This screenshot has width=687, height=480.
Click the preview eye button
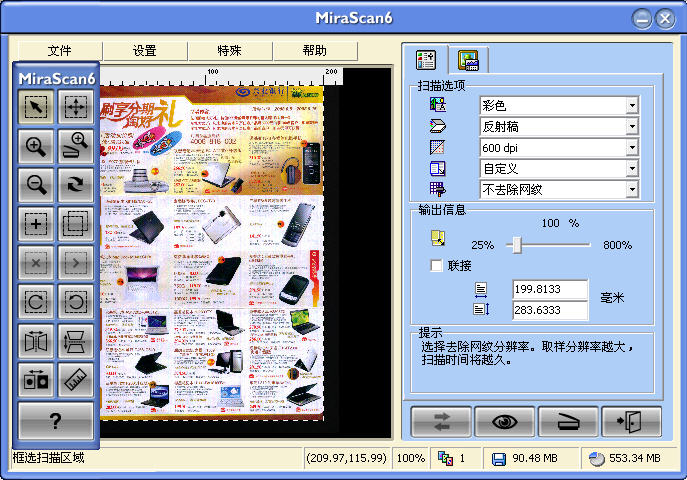(504, 422)
